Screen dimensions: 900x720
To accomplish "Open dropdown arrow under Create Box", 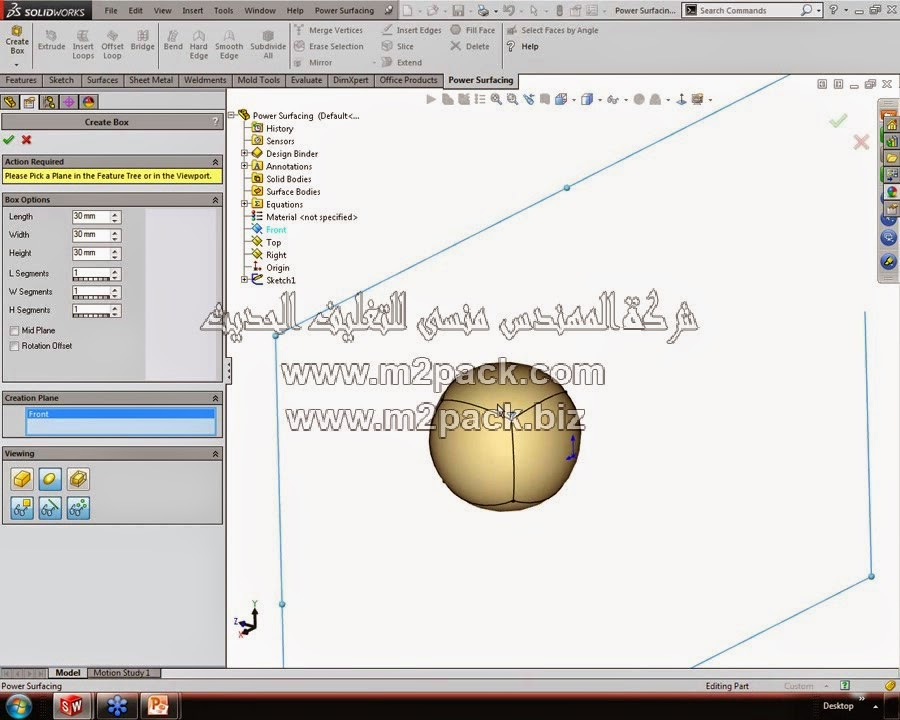I will [17, 64].
